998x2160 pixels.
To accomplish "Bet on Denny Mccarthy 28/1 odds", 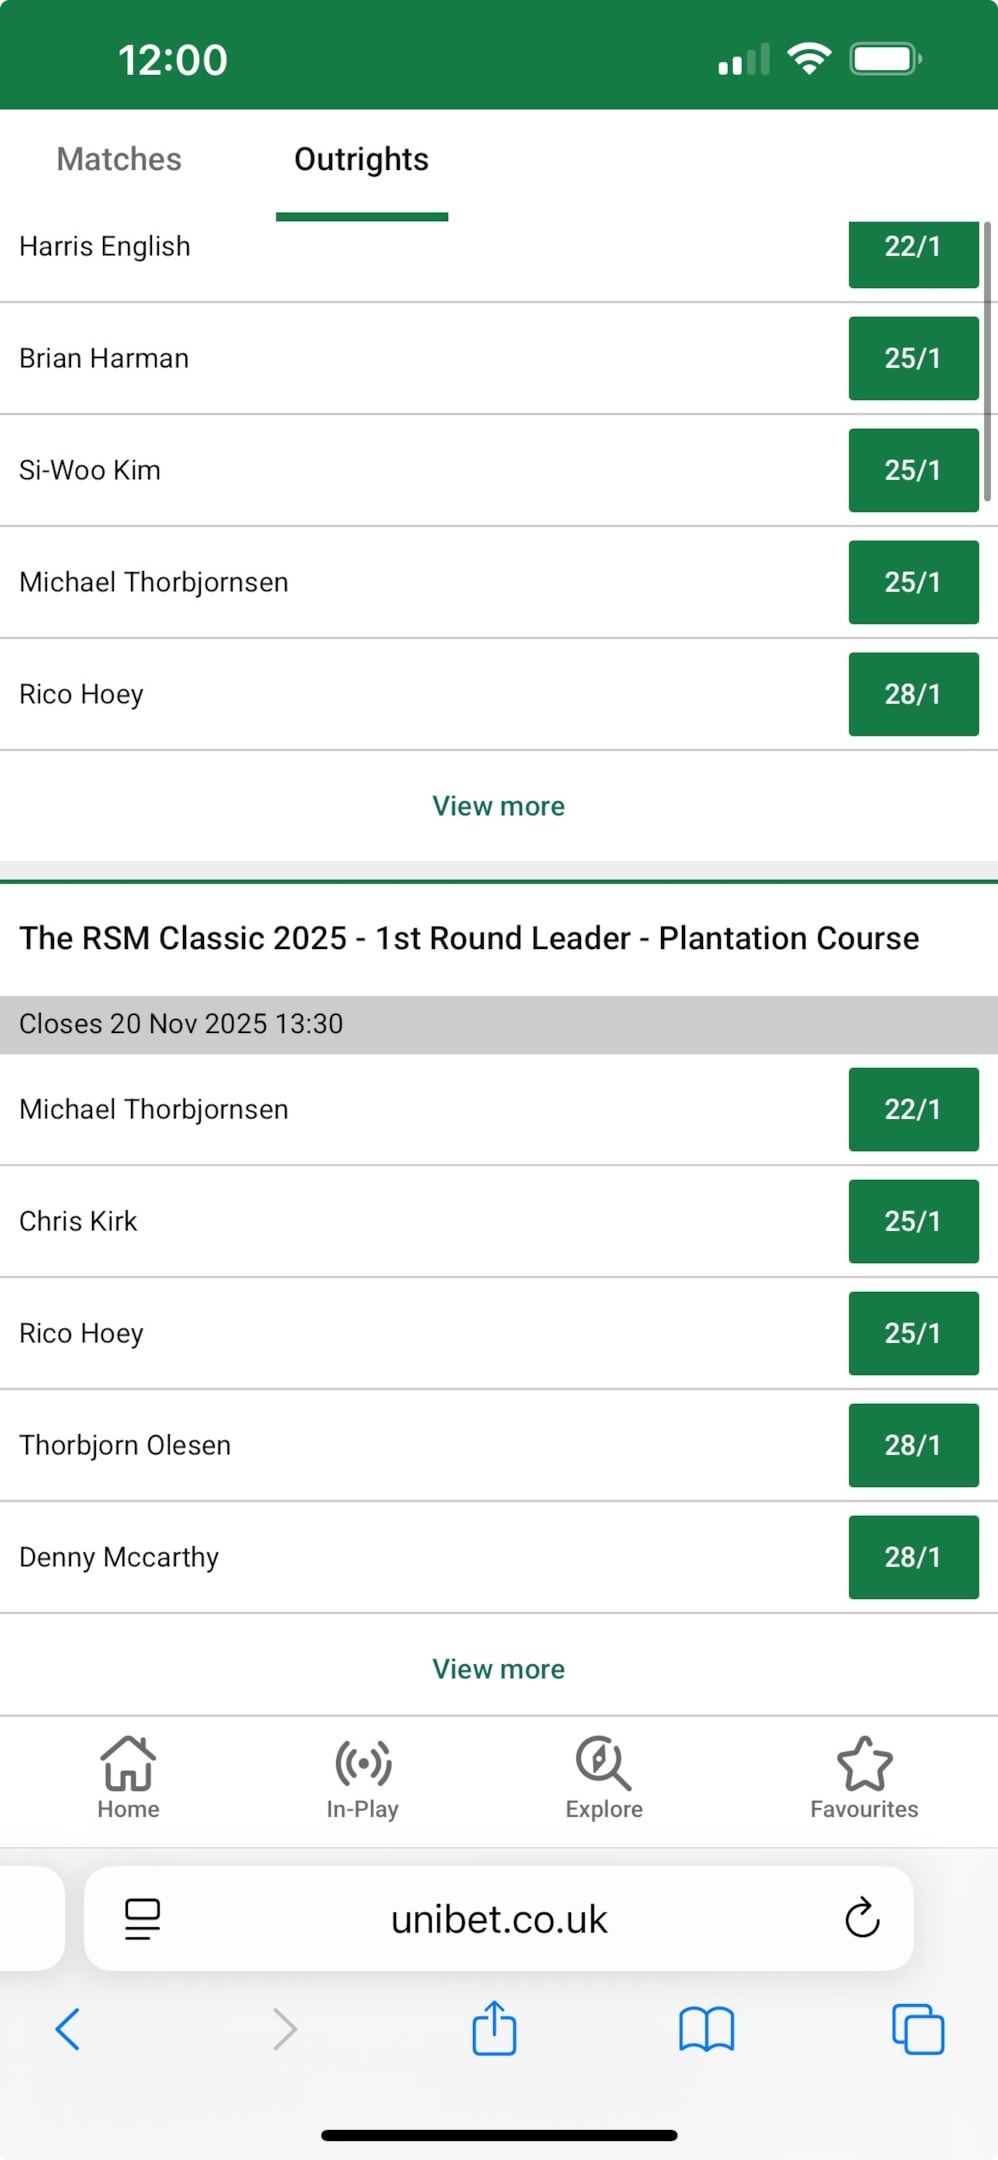I will tap(913, 1557).
